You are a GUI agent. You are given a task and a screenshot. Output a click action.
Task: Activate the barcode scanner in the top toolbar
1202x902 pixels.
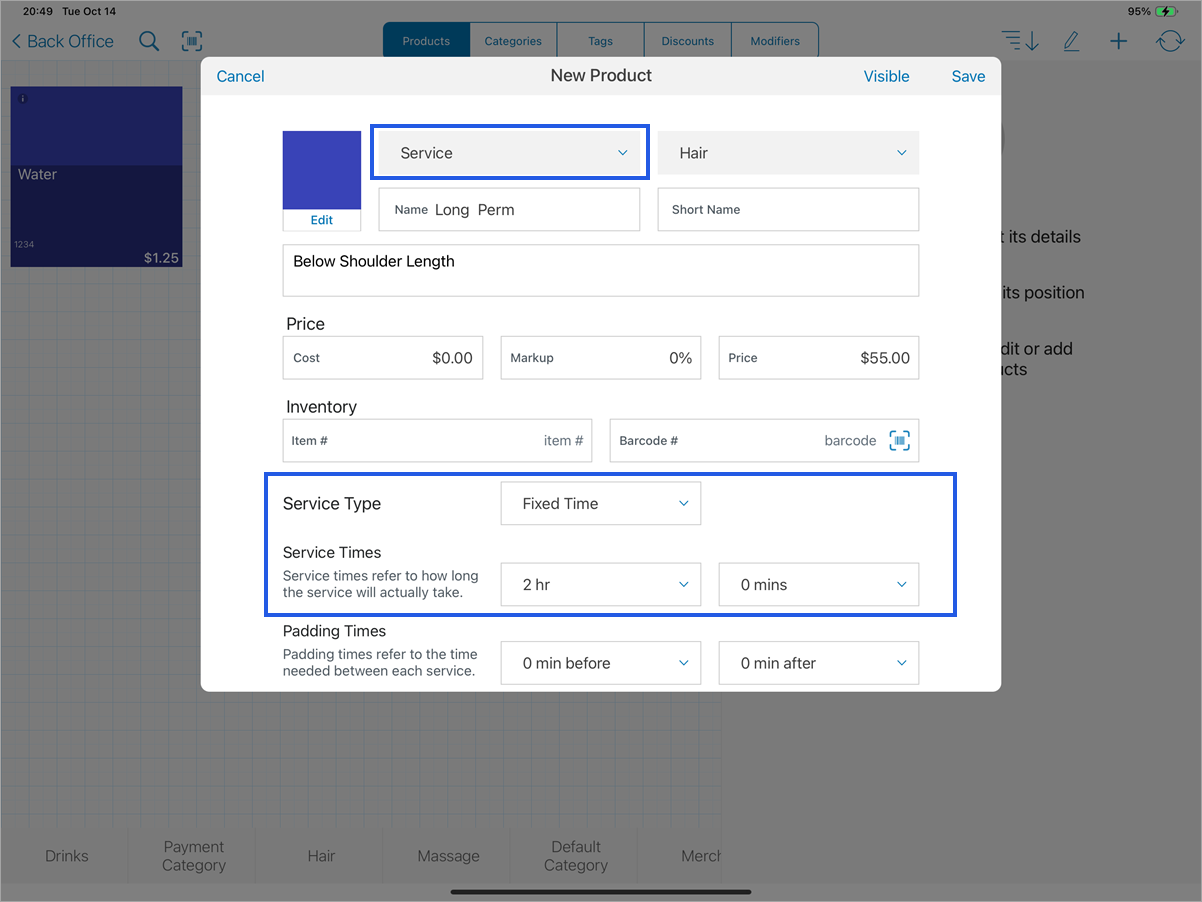(190, 41)
